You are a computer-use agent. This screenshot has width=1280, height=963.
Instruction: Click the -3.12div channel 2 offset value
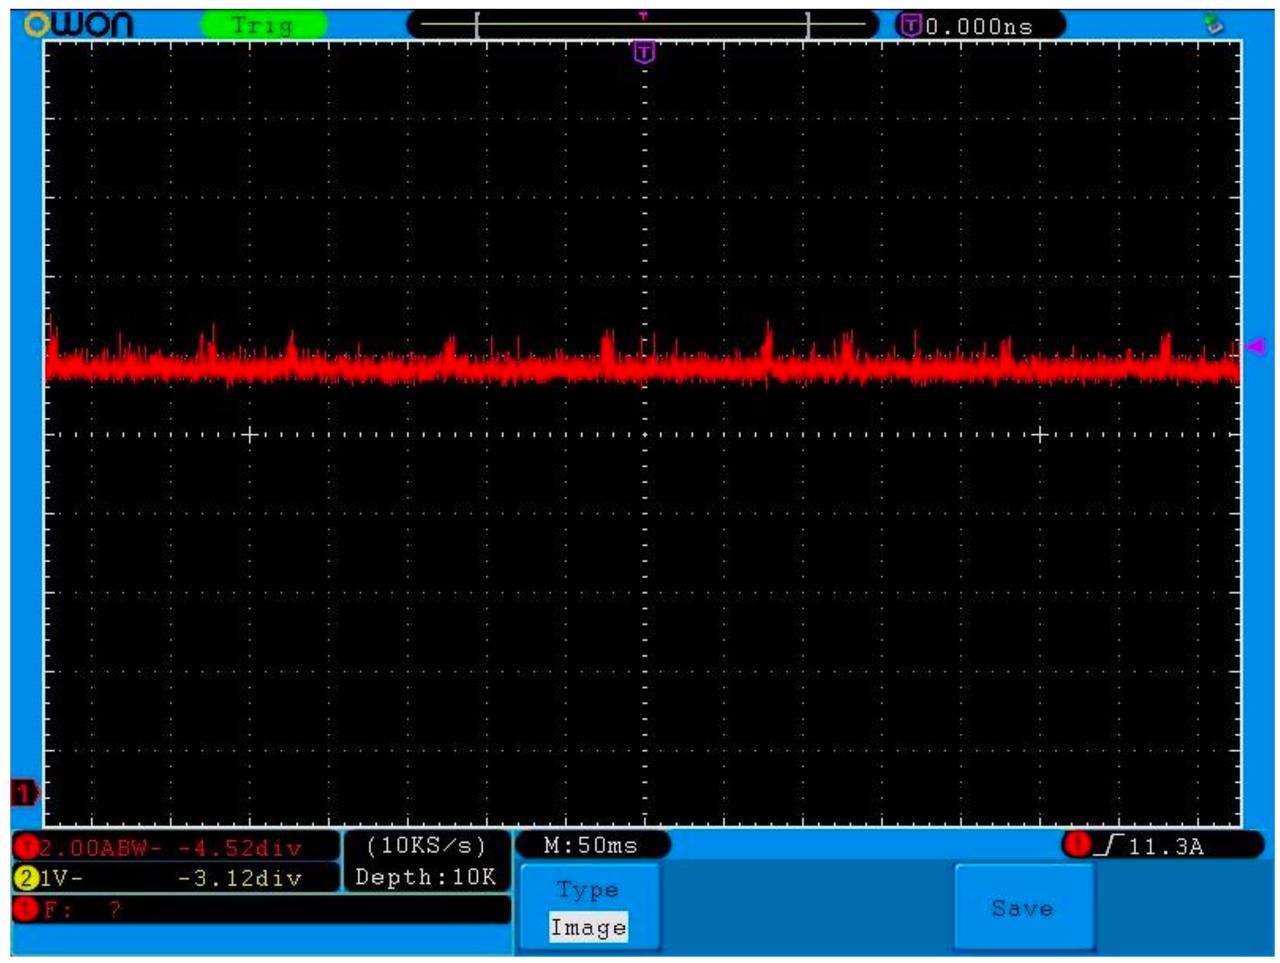pyautogui.click(x=239, y=879)
